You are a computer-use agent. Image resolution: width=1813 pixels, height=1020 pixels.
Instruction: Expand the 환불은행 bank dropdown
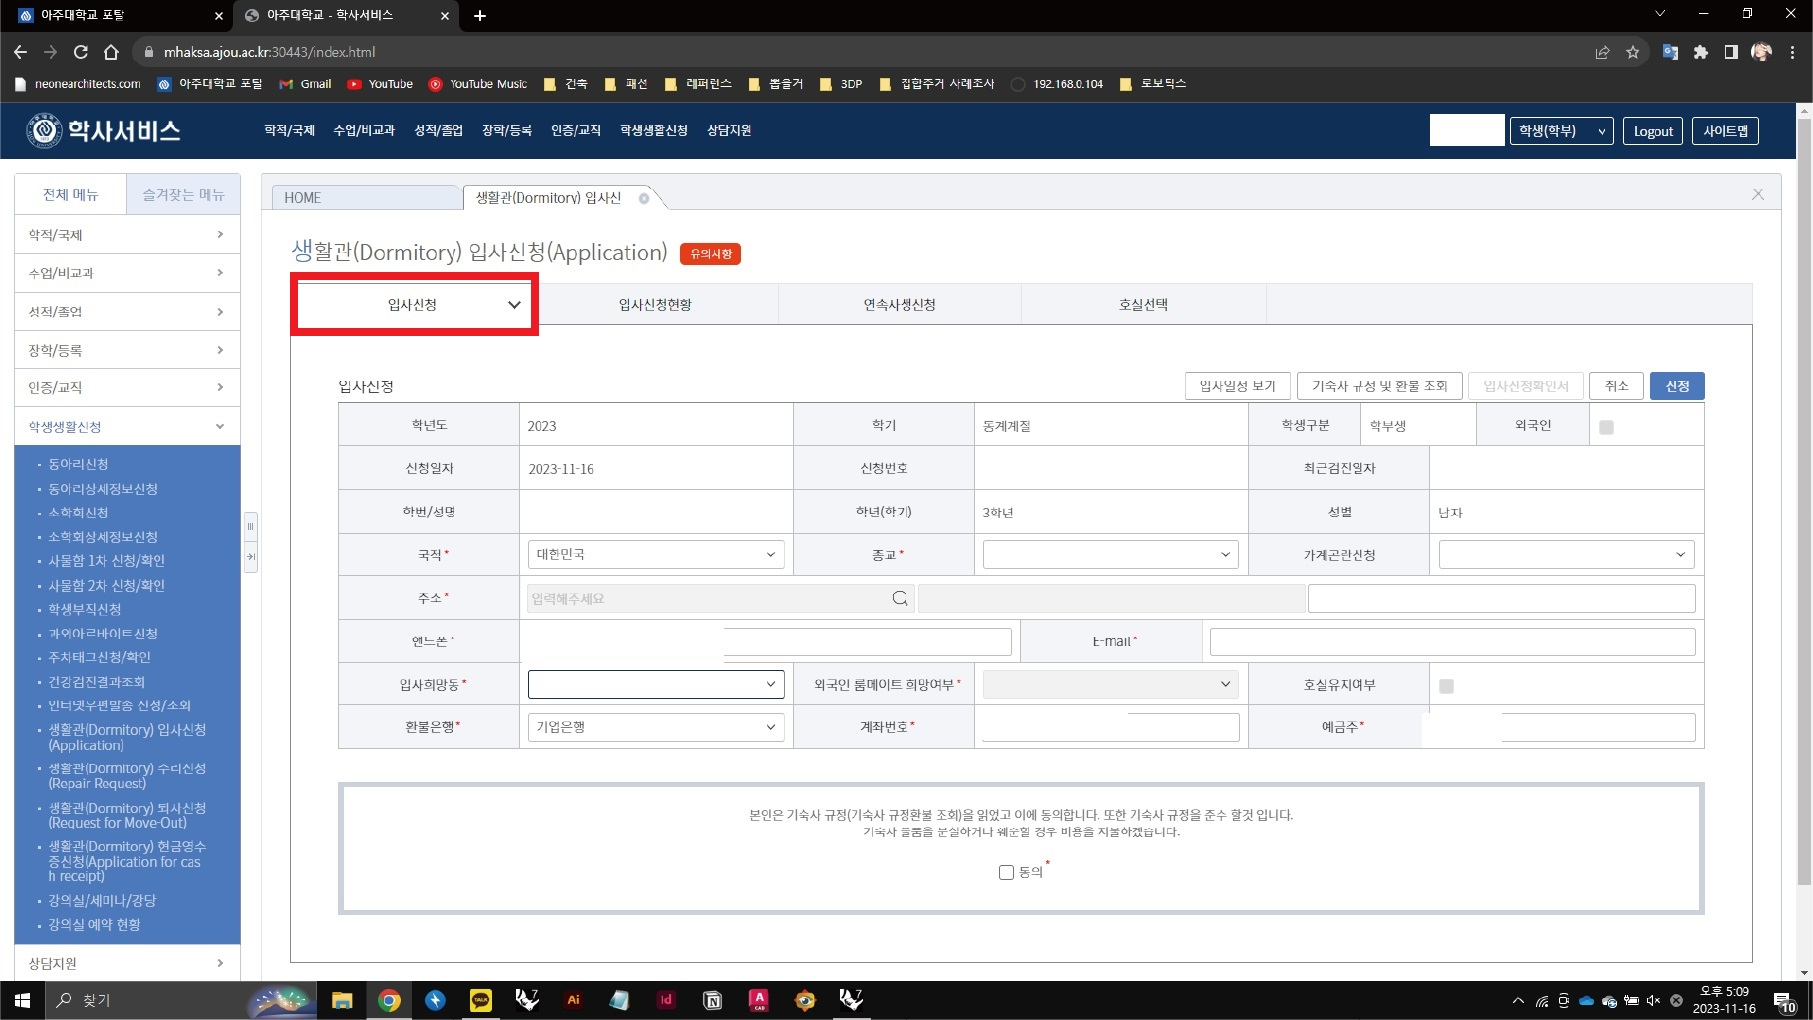(655, 727)
